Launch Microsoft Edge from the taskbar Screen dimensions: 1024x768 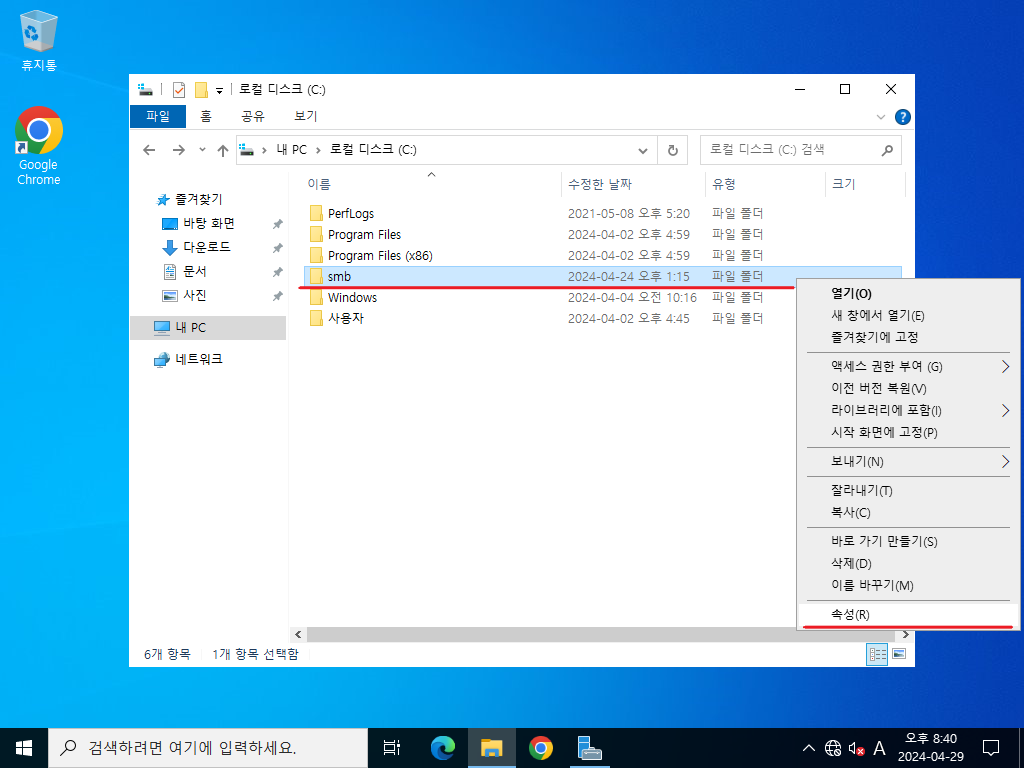point(443,748)
